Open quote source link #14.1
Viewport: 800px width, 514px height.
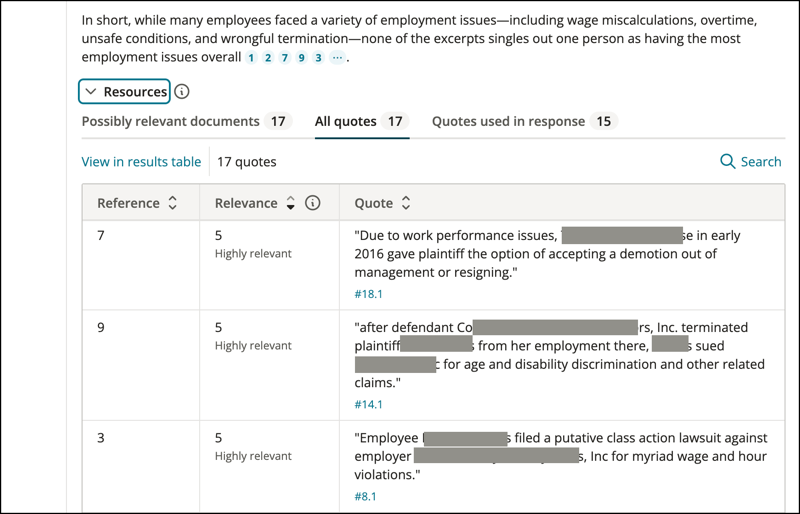point(368,405)
